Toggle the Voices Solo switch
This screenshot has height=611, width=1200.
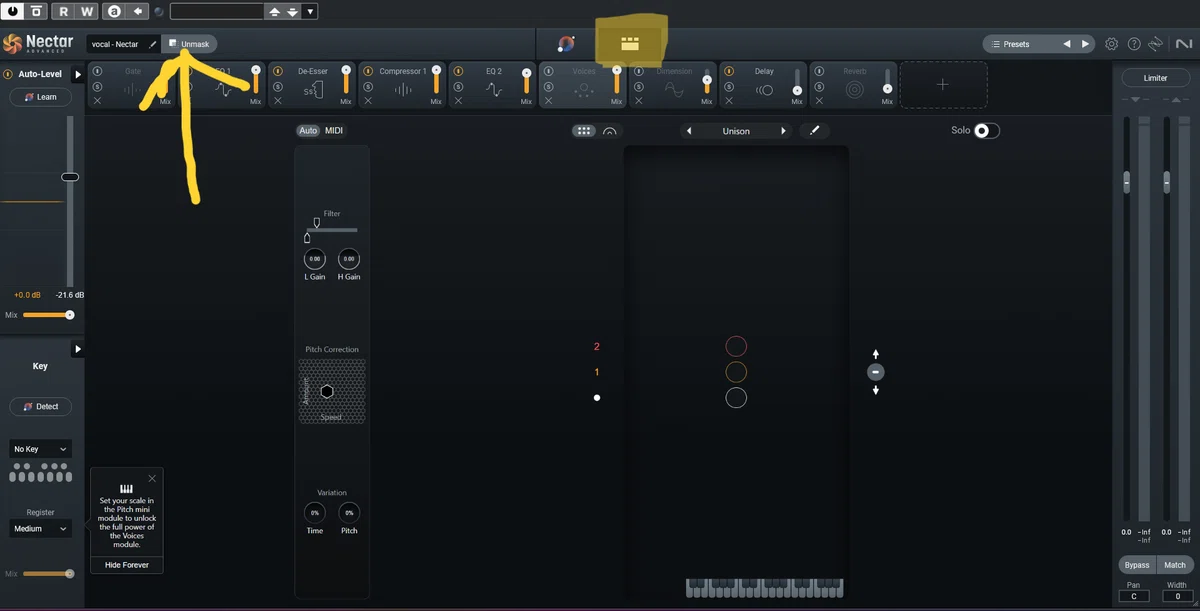(986, 131)
